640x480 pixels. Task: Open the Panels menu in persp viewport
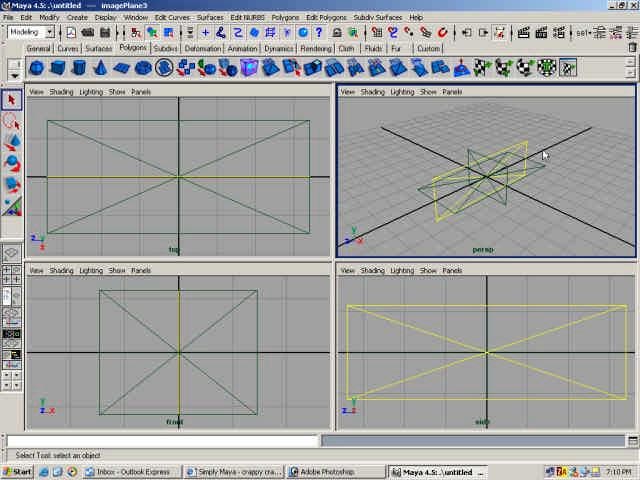452,92
